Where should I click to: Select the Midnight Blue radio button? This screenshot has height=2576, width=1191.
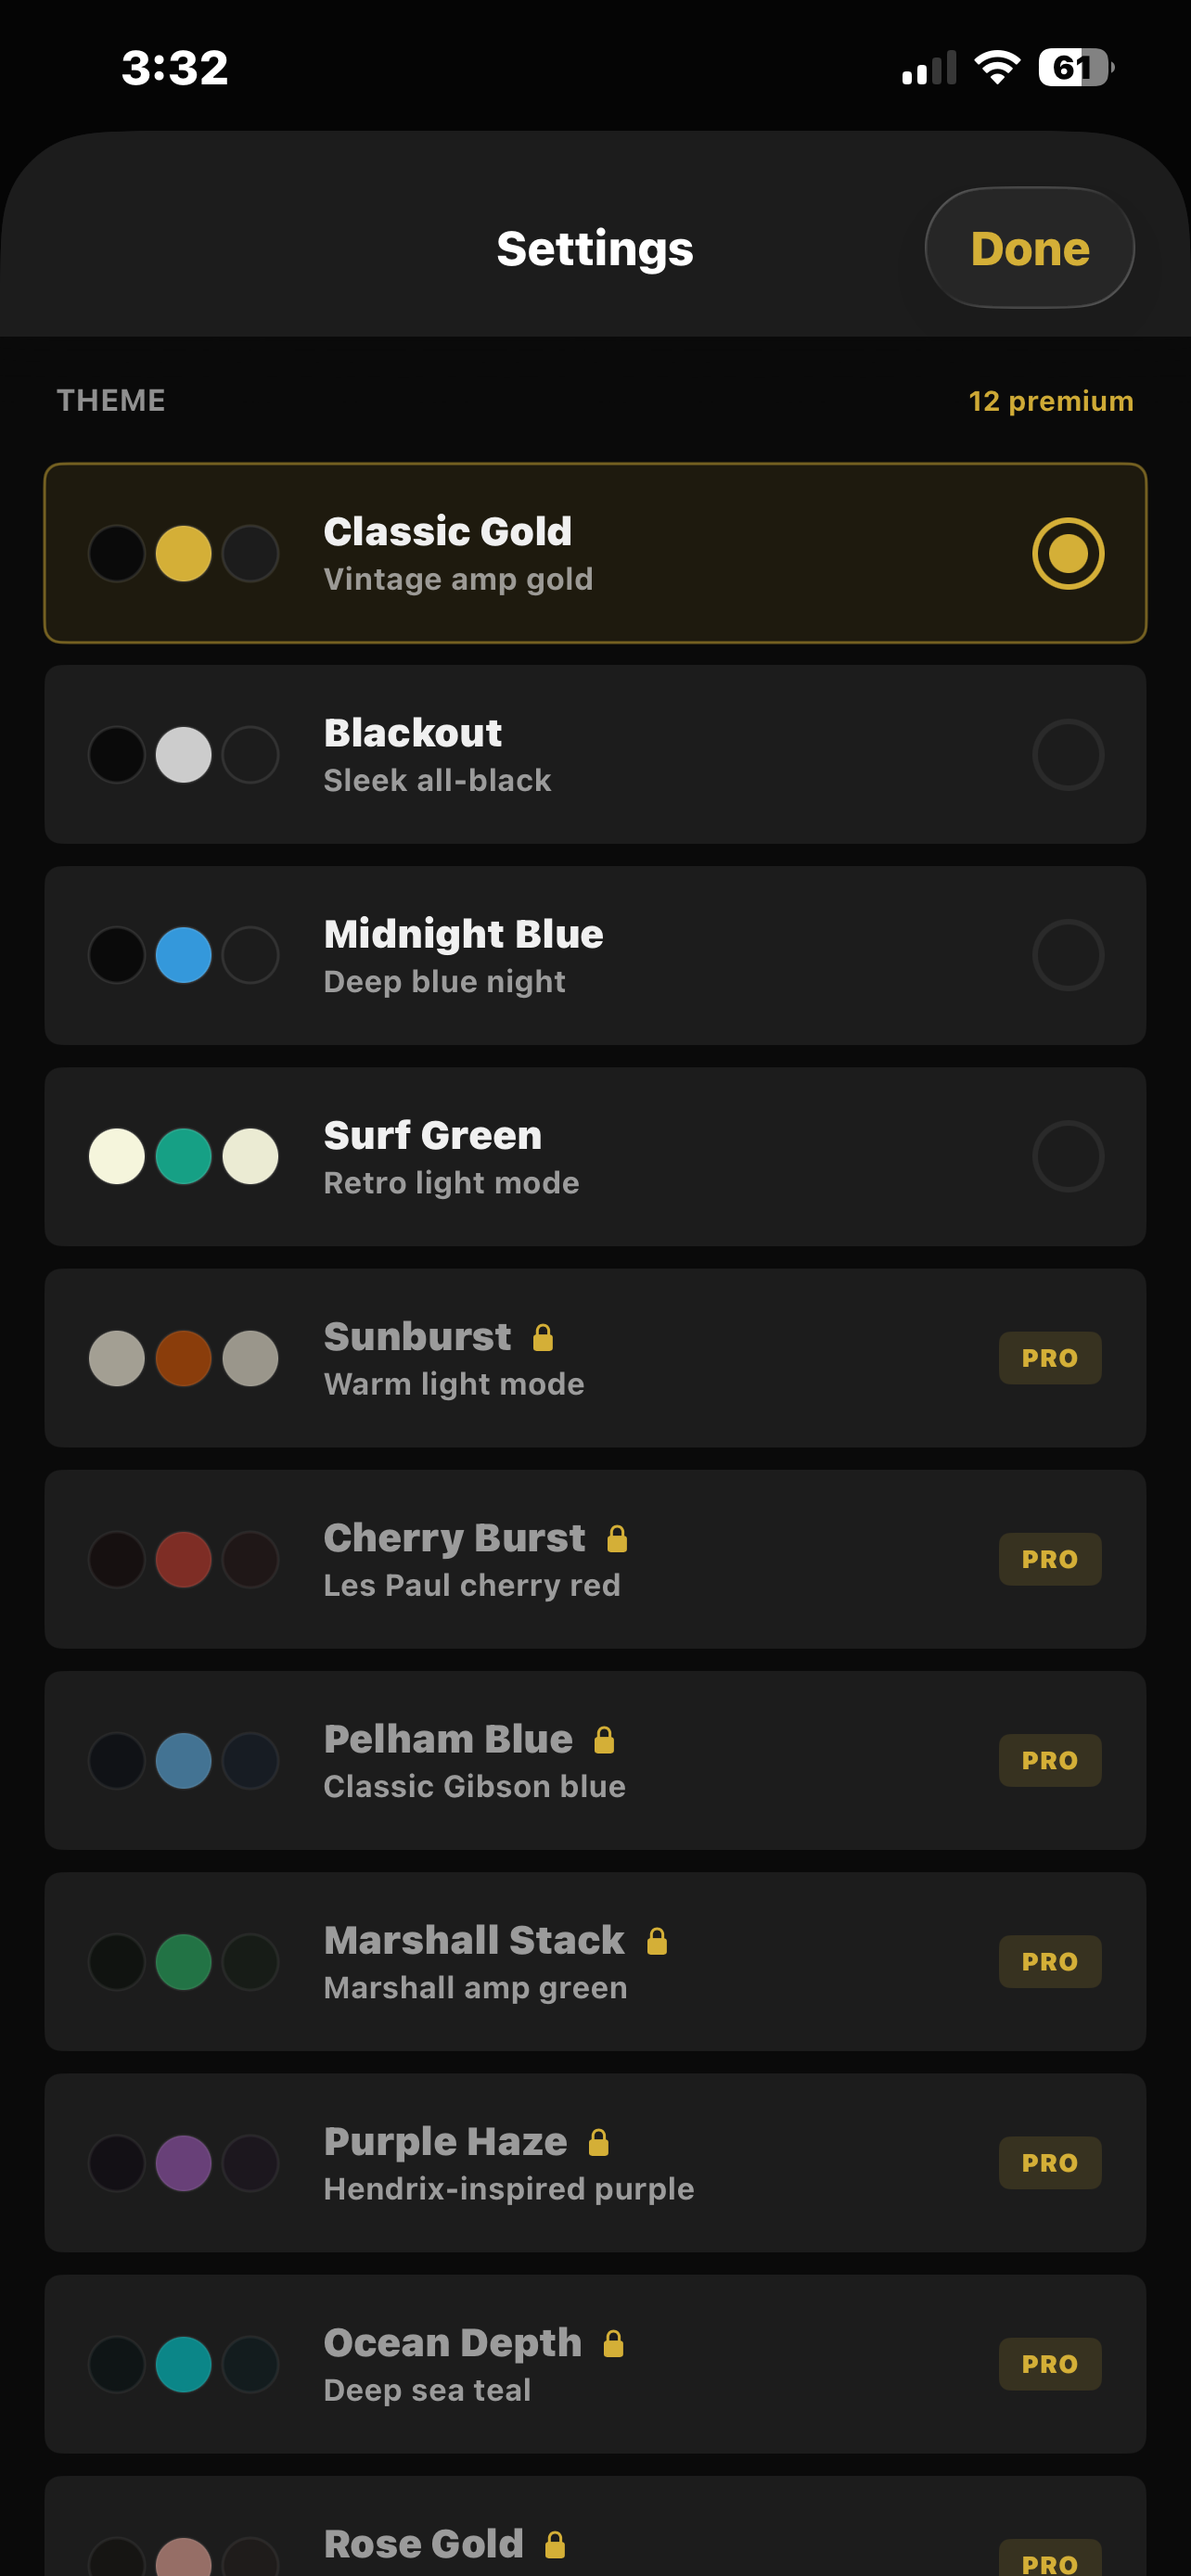[x=1067, y=955]
